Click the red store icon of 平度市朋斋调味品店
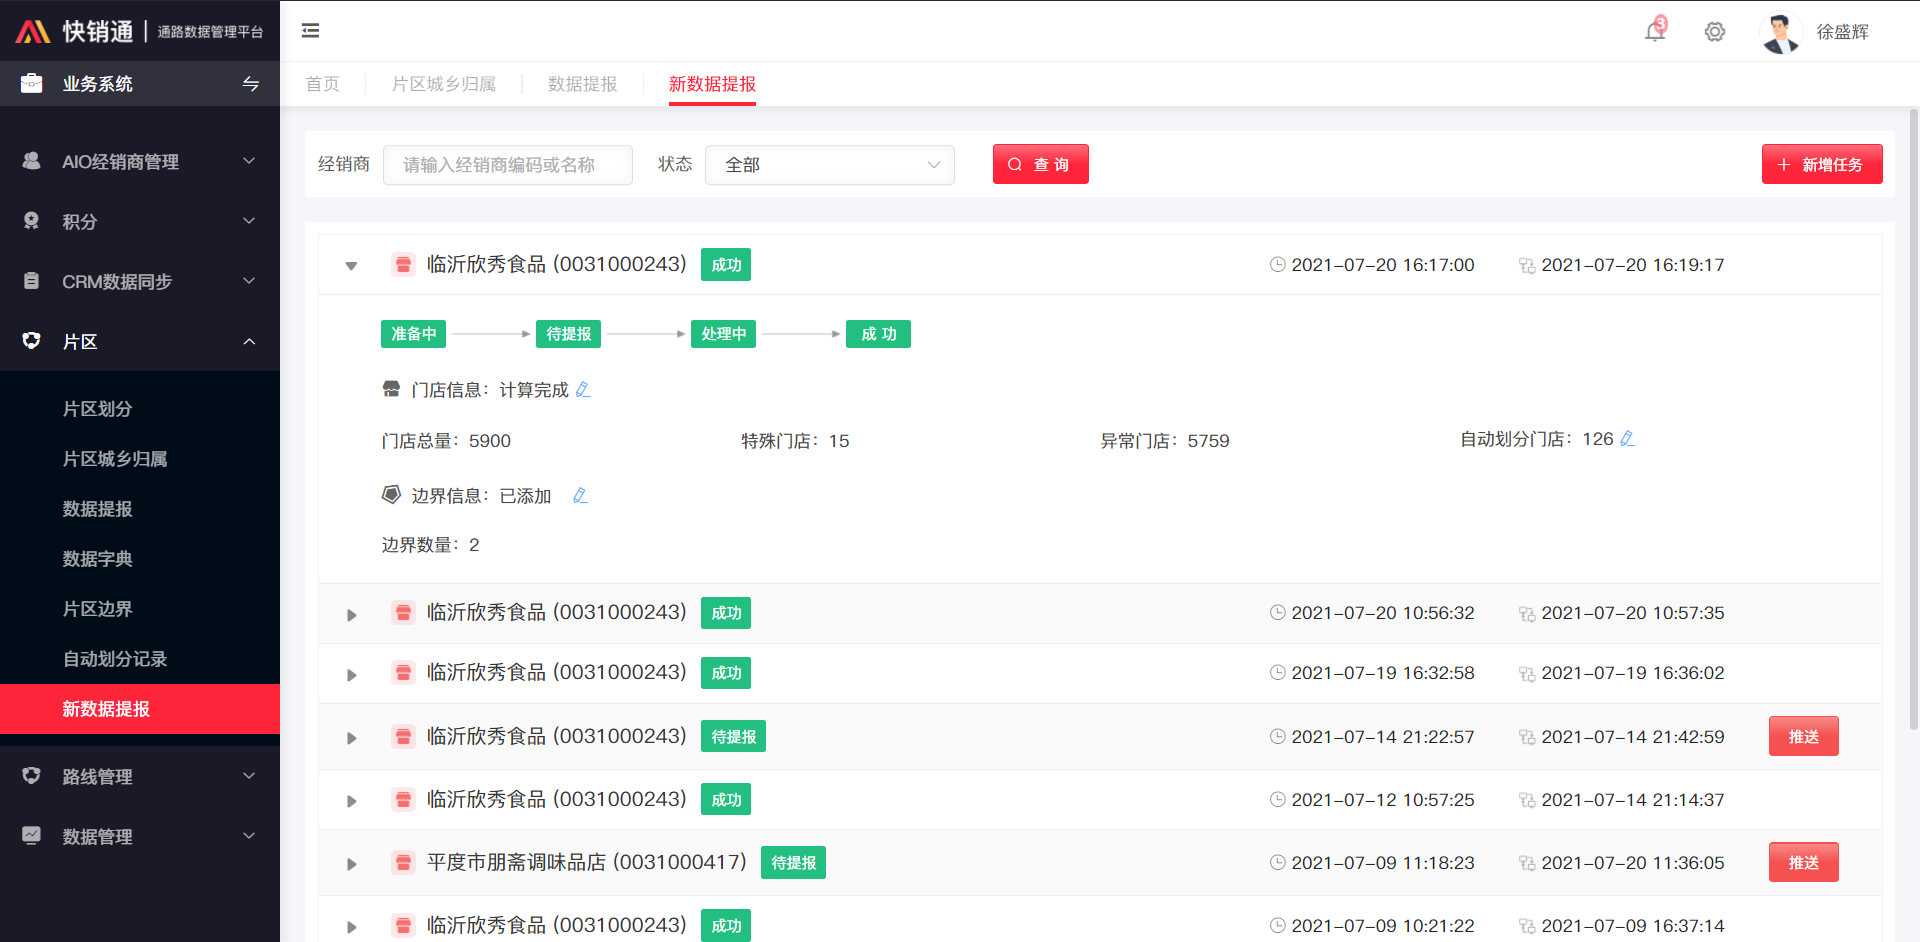 pos(403,863)
